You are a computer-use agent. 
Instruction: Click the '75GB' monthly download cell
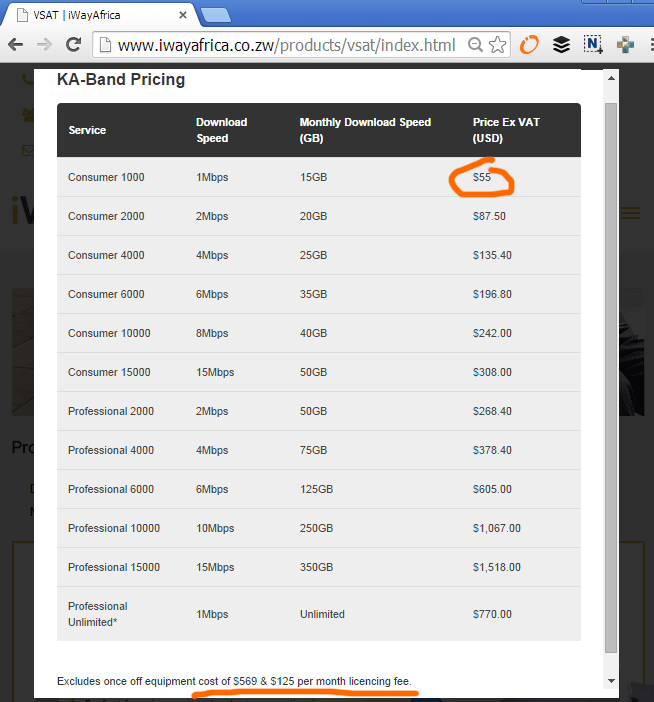tap(313, 450)
